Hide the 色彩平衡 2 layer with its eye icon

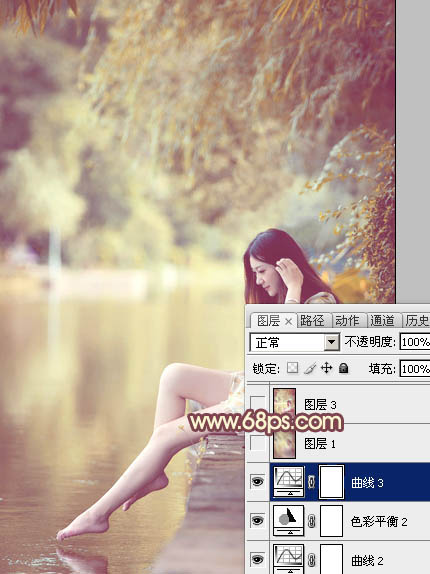[258, 520]
